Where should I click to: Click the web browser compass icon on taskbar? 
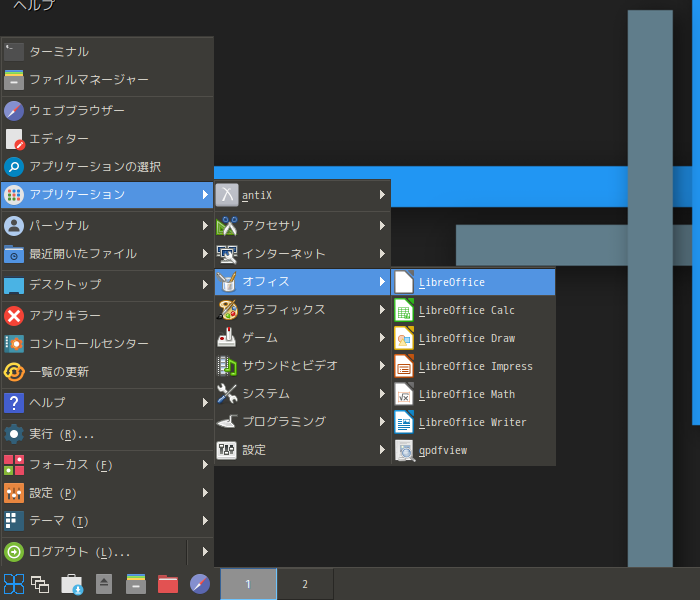[200, 584]
